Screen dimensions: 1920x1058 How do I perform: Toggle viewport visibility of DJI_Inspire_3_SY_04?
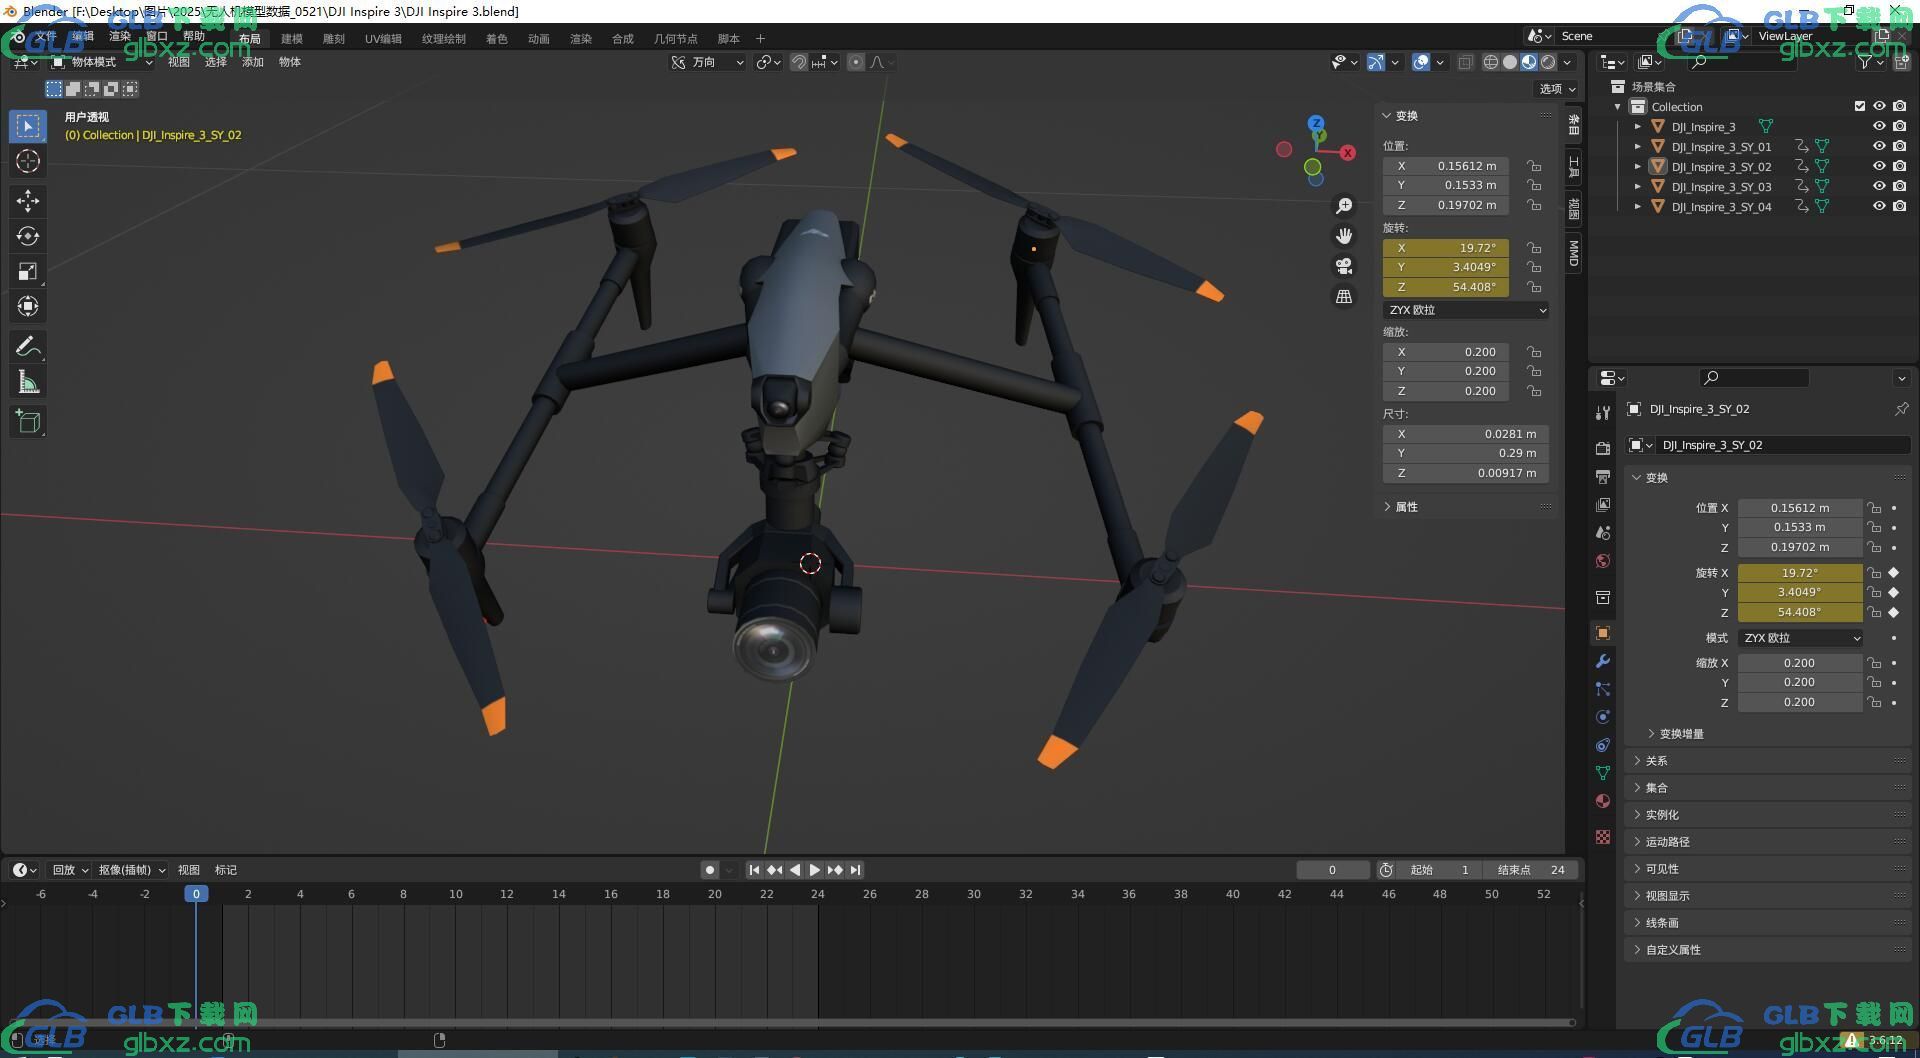(1879, 206)
